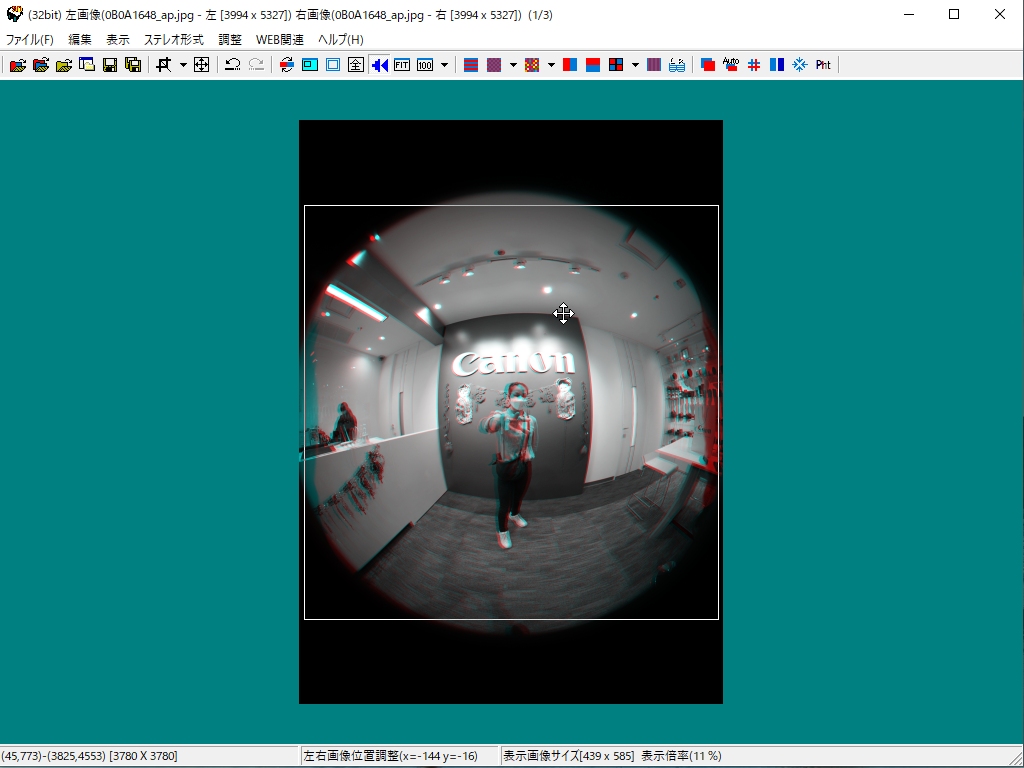Click the Canon anaglyph photo preview

click(511, 411)
